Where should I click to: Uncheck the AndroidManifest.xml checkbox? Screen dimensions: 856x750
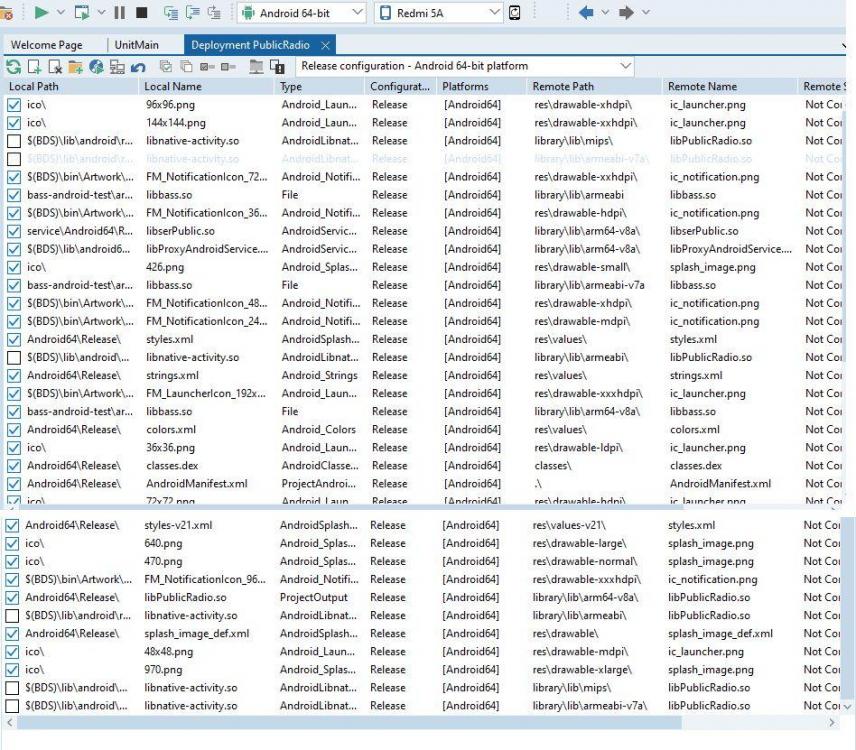[x=14, y=484]
